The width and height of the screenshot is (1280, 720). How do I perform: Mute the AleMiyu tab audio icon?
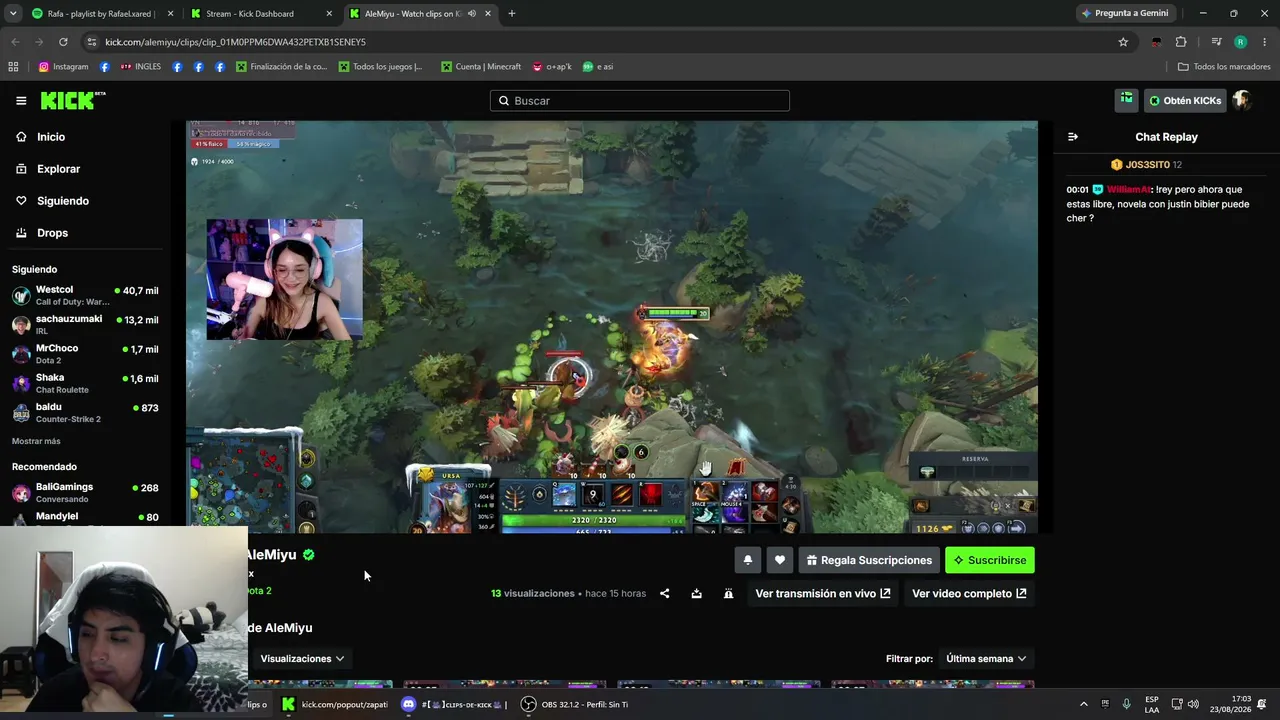471,14
